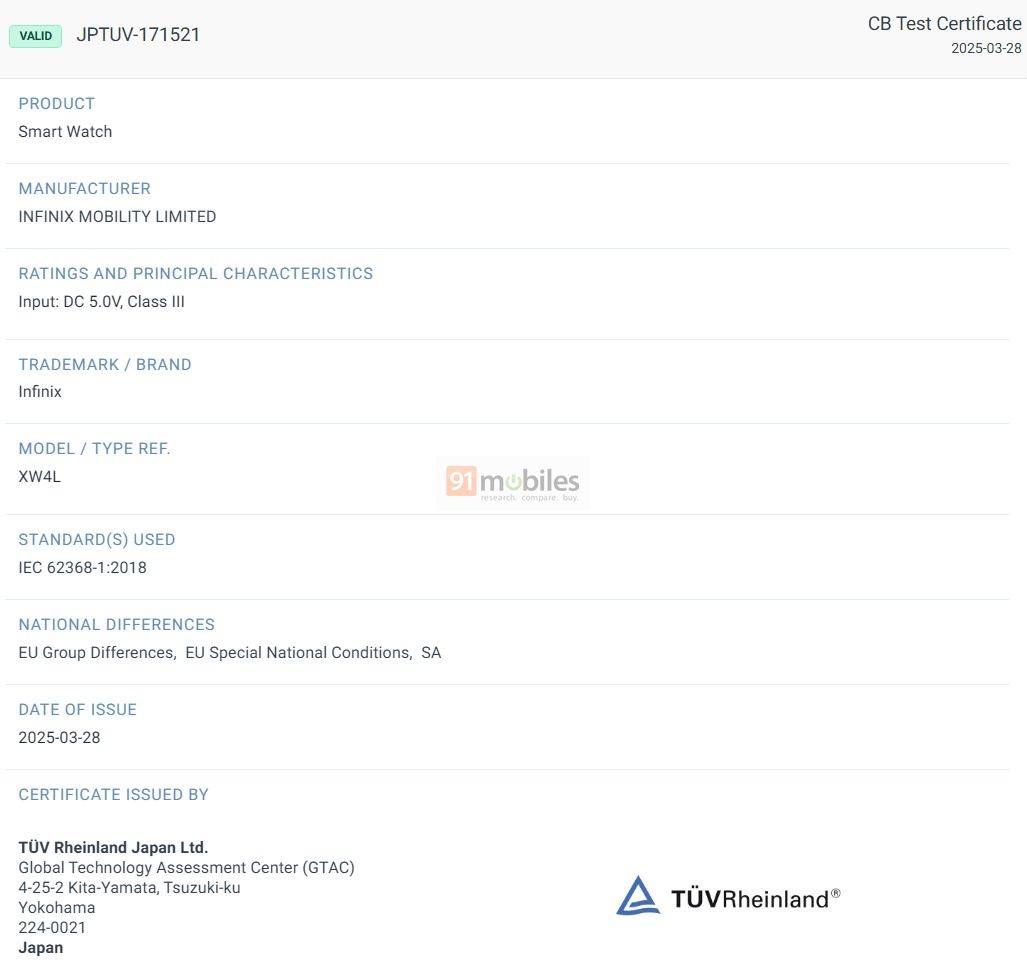
Task: Select INFINIX MOBILITY LIMITED text
Action: tap(117, 216)
